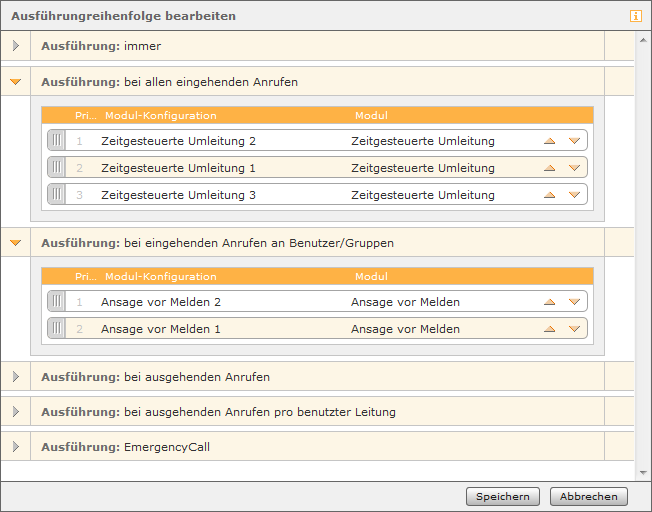This screenshot has width=652, height=512.
Task: Click the scrollbar down arrow
Action: click(x=643, y=472)
